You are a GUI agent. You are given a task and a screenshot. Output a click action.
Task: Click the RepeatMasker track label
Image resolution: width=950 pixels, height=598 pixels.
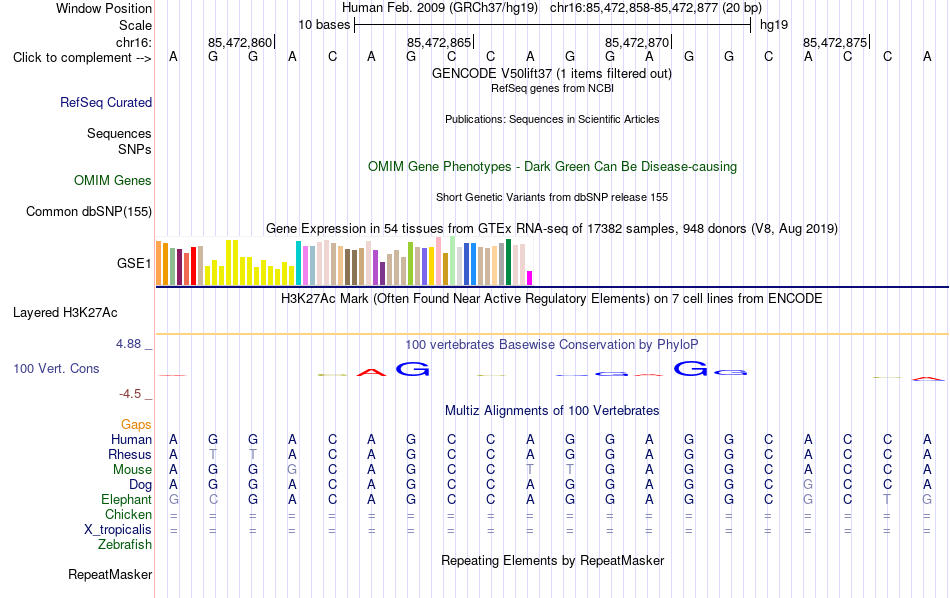pos(110,574)
